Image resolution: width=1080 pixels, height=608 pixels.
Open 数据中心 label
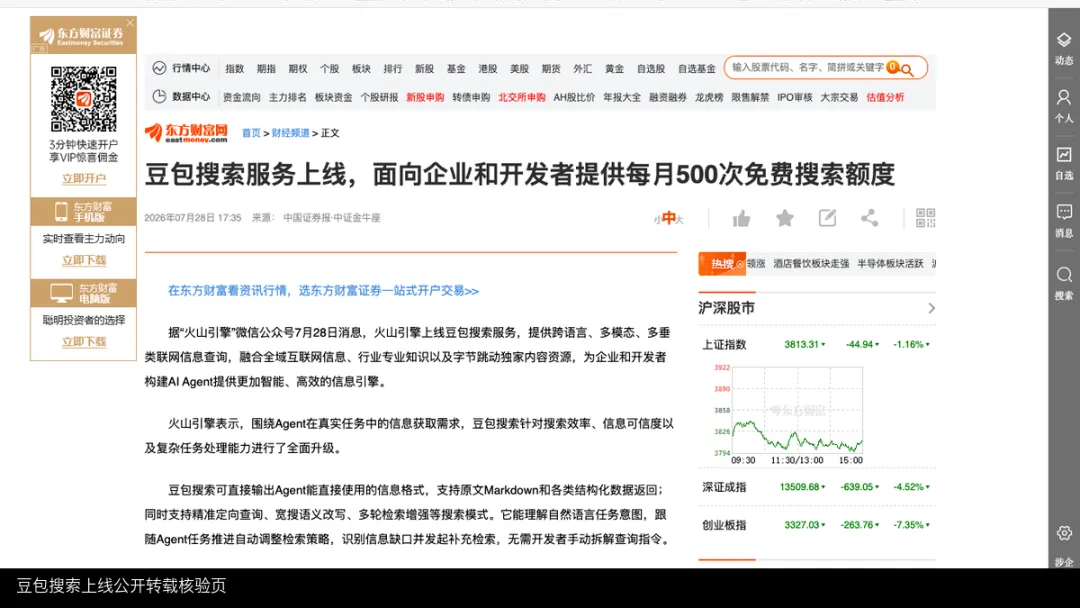tap(191, 96)
